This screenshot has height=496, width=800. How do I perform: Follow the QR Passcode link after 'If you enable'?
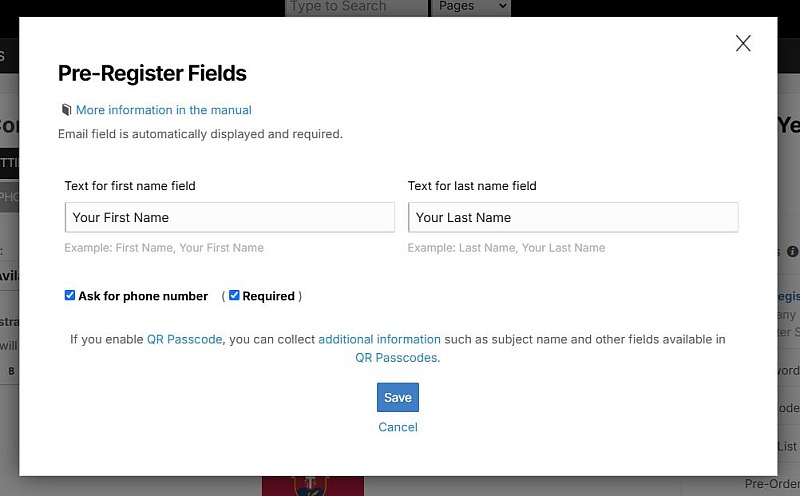[x=185, y=339]
